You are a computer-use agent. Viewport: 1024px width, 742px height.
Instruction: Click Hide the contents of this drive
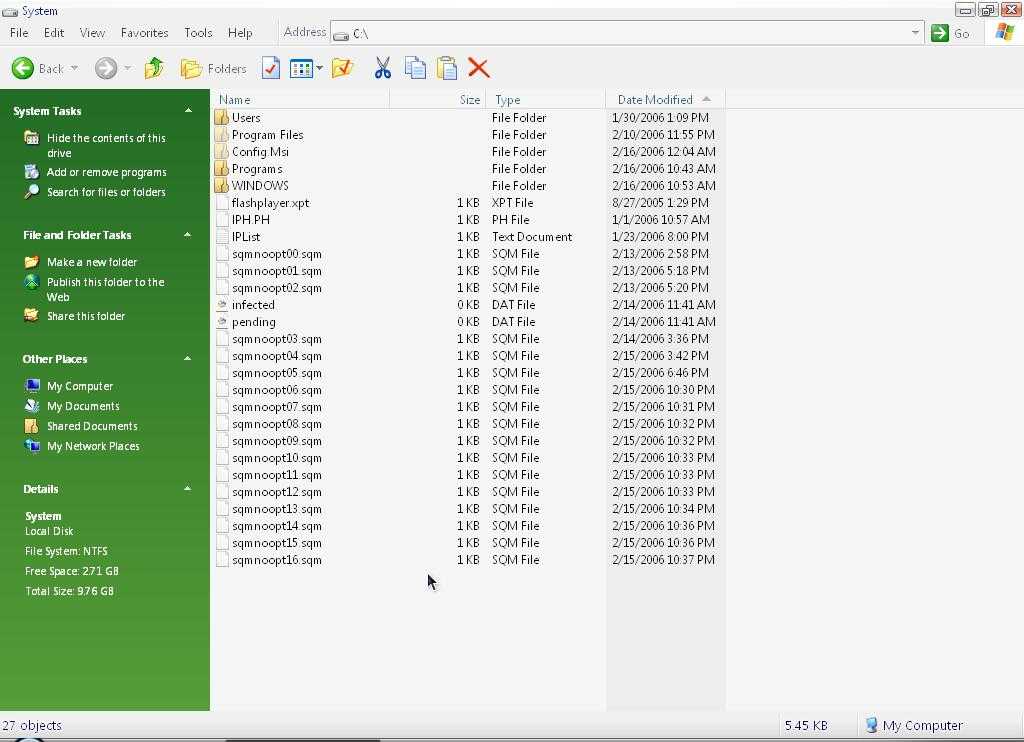[x=106, y=145]
